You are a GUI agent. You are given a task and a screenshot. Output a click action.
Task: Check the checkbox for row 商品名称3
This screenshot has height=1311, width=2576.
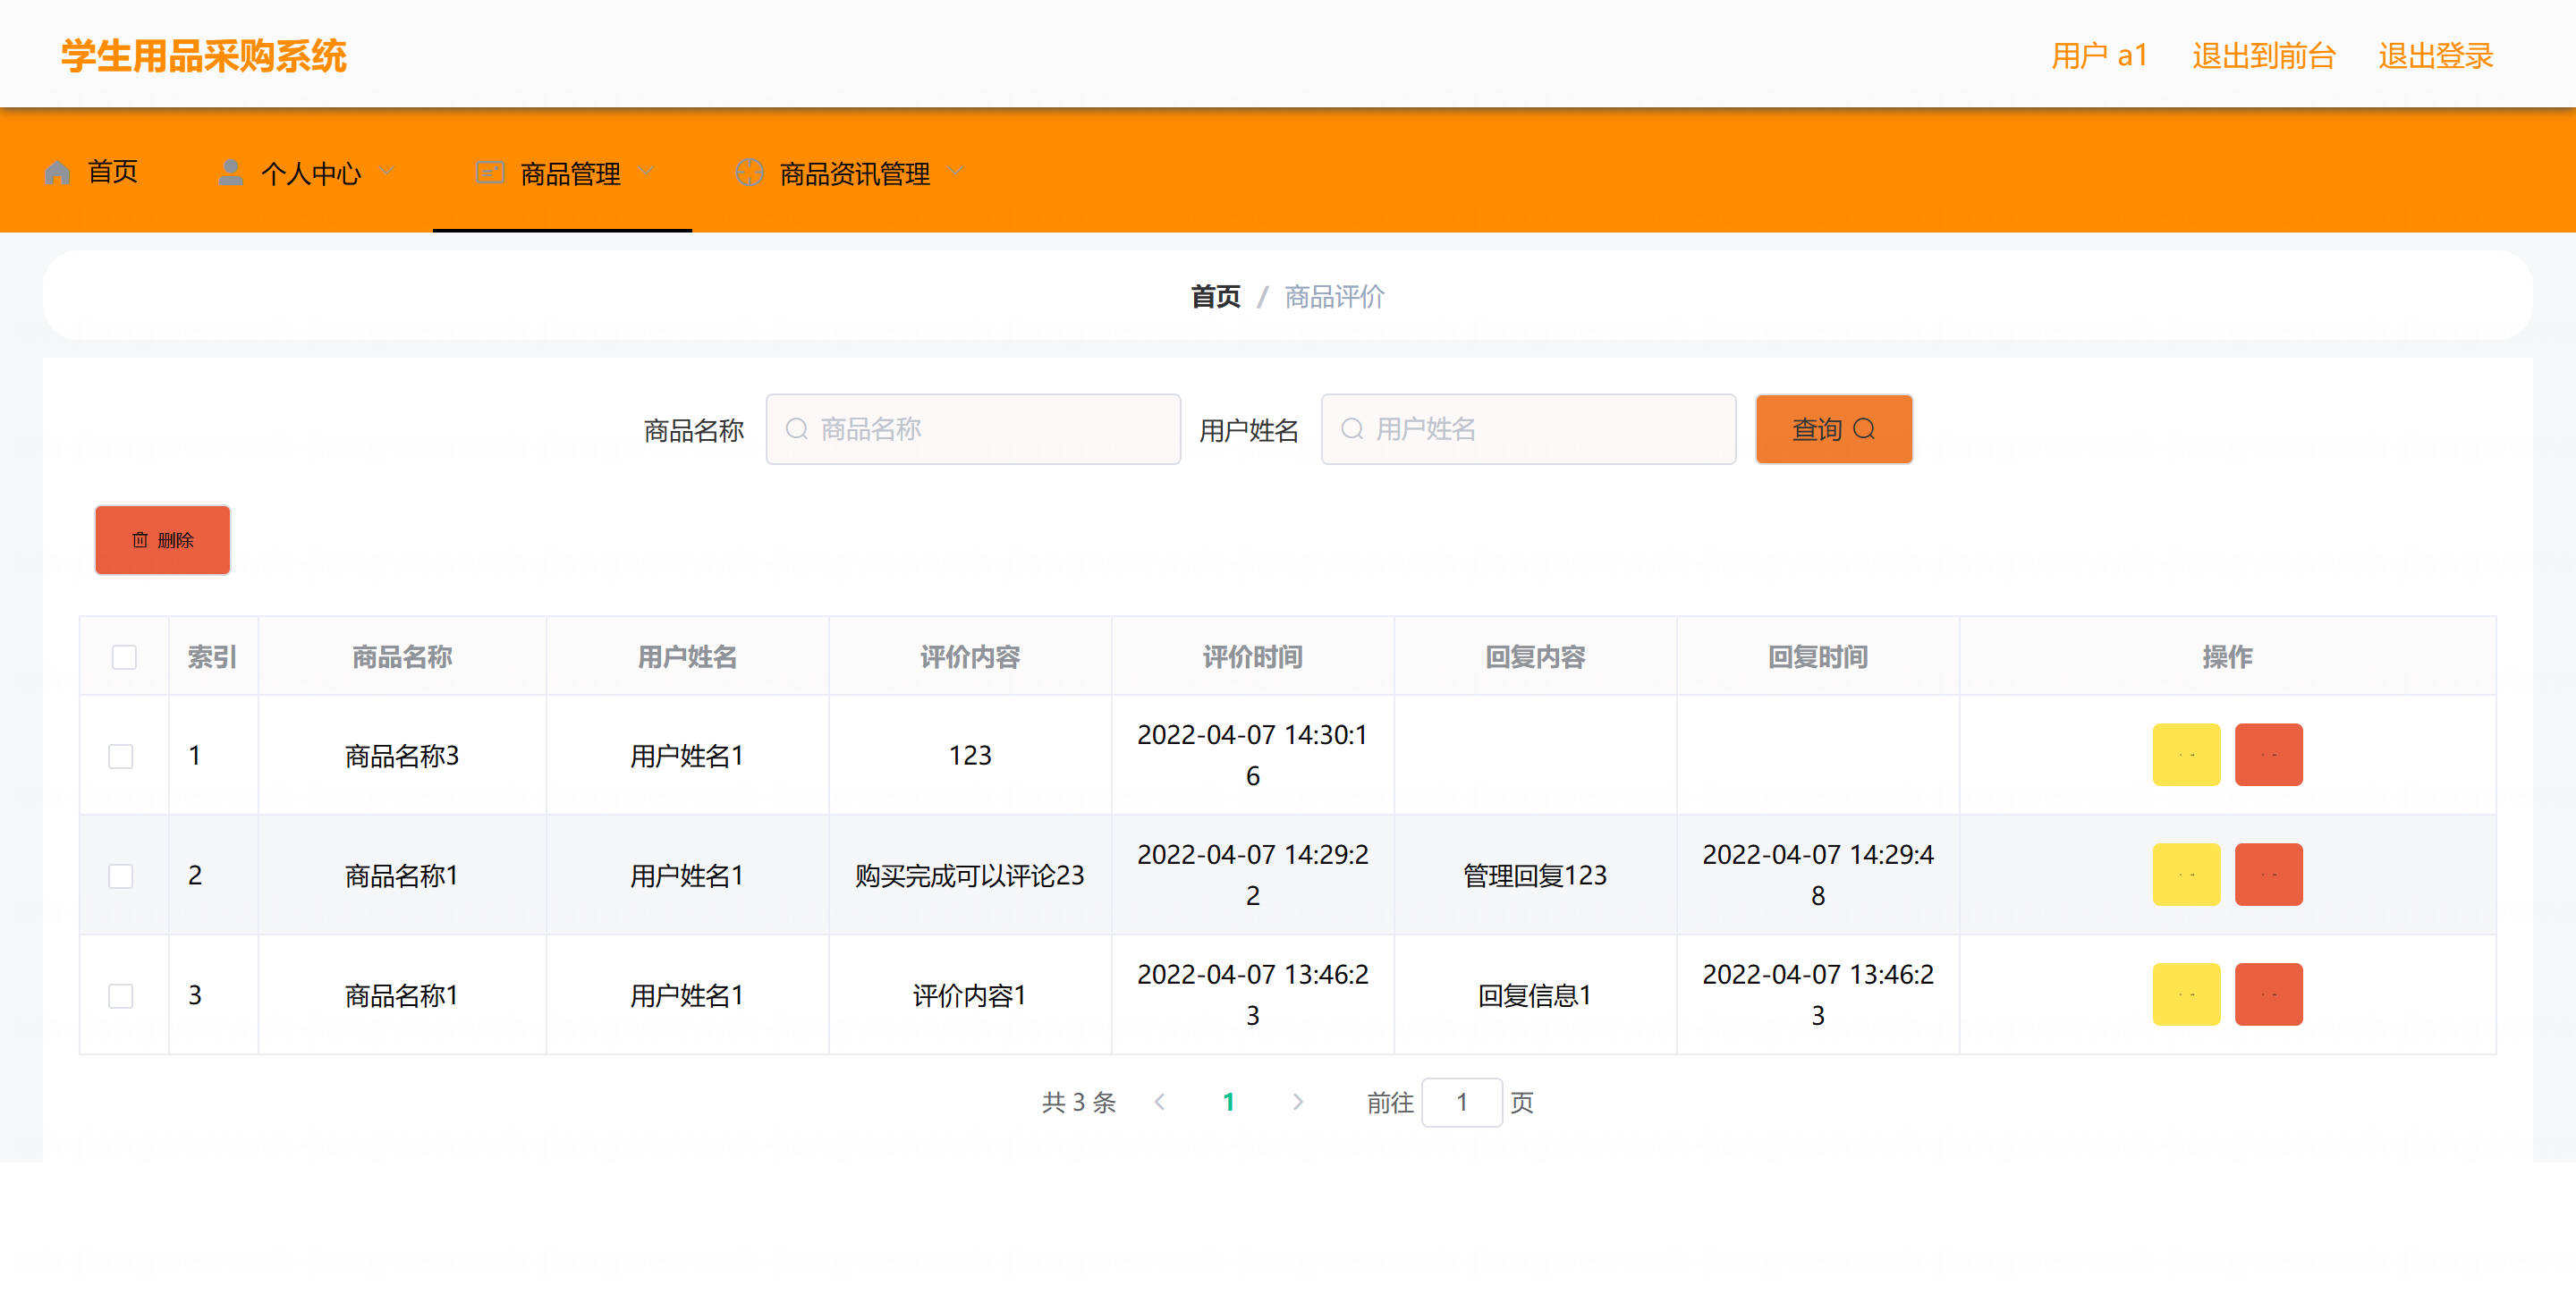pyautogui.click(x=121, y=756)
